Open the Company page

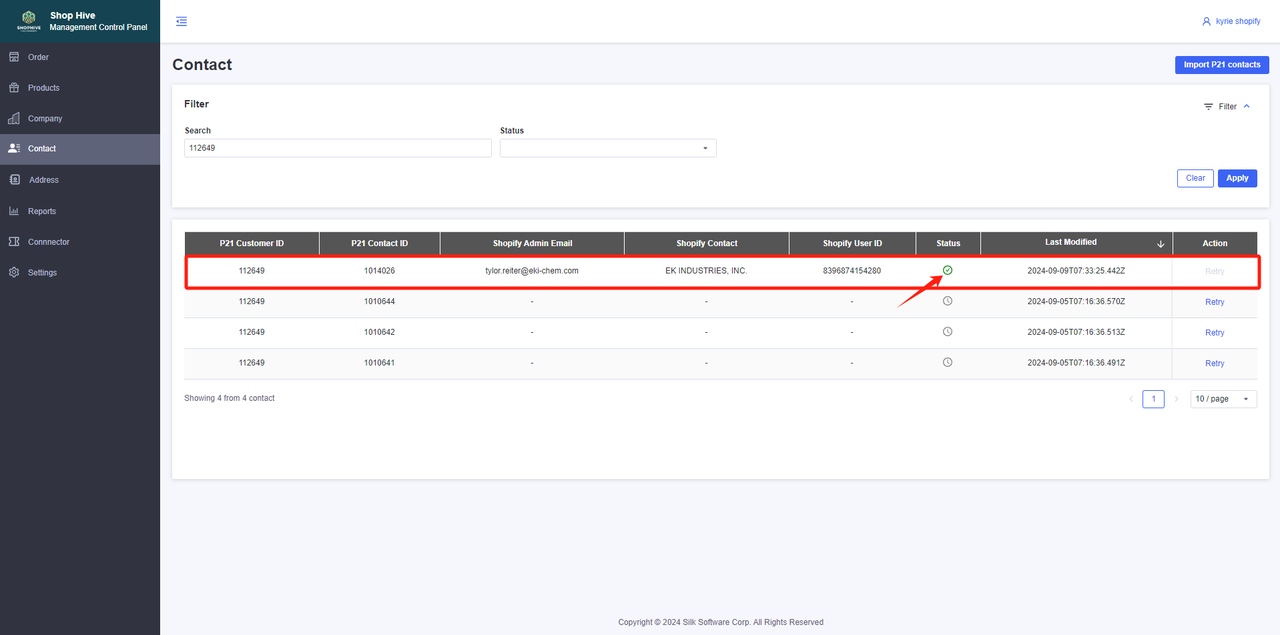point(80,118)
